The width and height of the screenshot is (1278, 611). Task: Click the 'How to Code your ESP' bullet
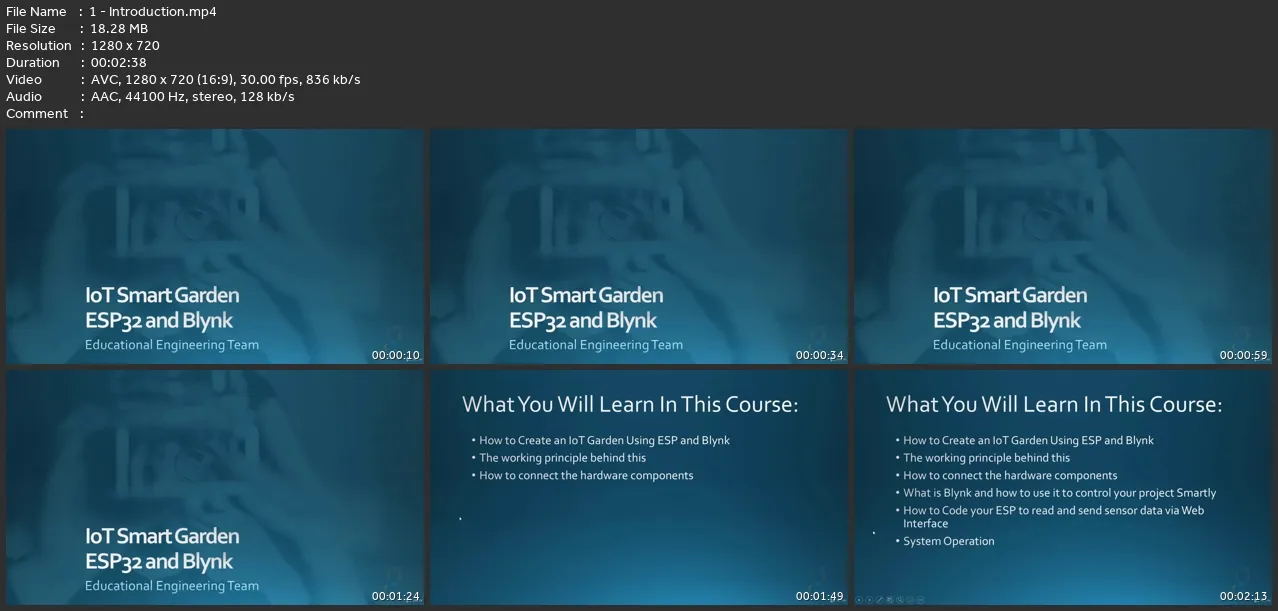[1054, 517]
